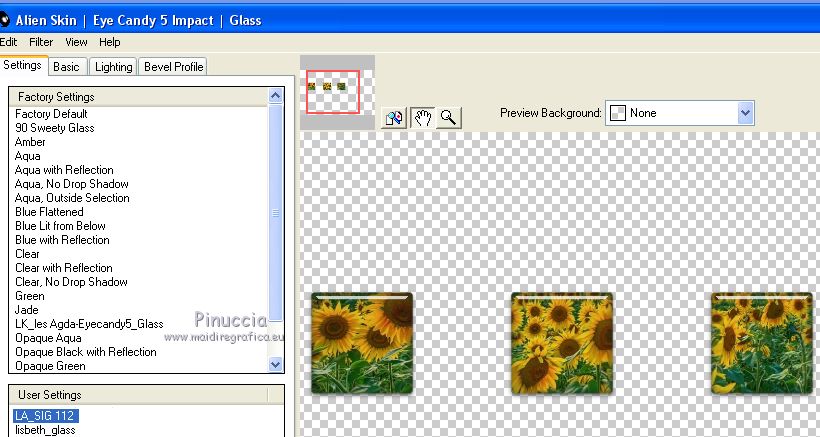Screen dimensions: 820x437
Task: Click the left sunflower glass preview tile
Action: [362, 343]
